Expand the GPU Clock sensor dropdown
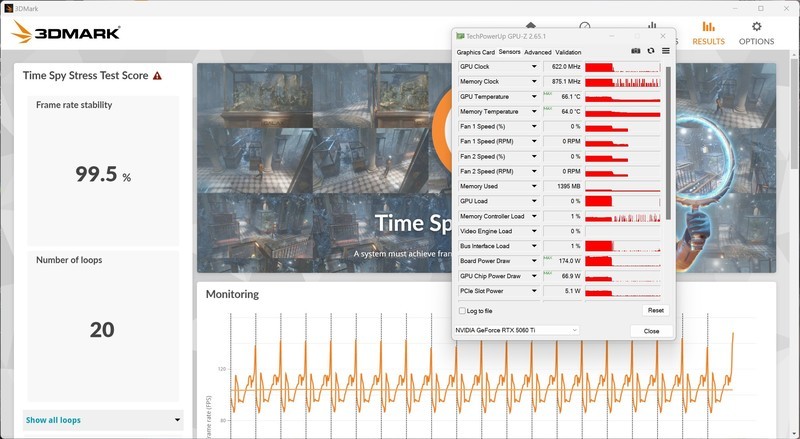Screen dimensions: 800x439 534,67
